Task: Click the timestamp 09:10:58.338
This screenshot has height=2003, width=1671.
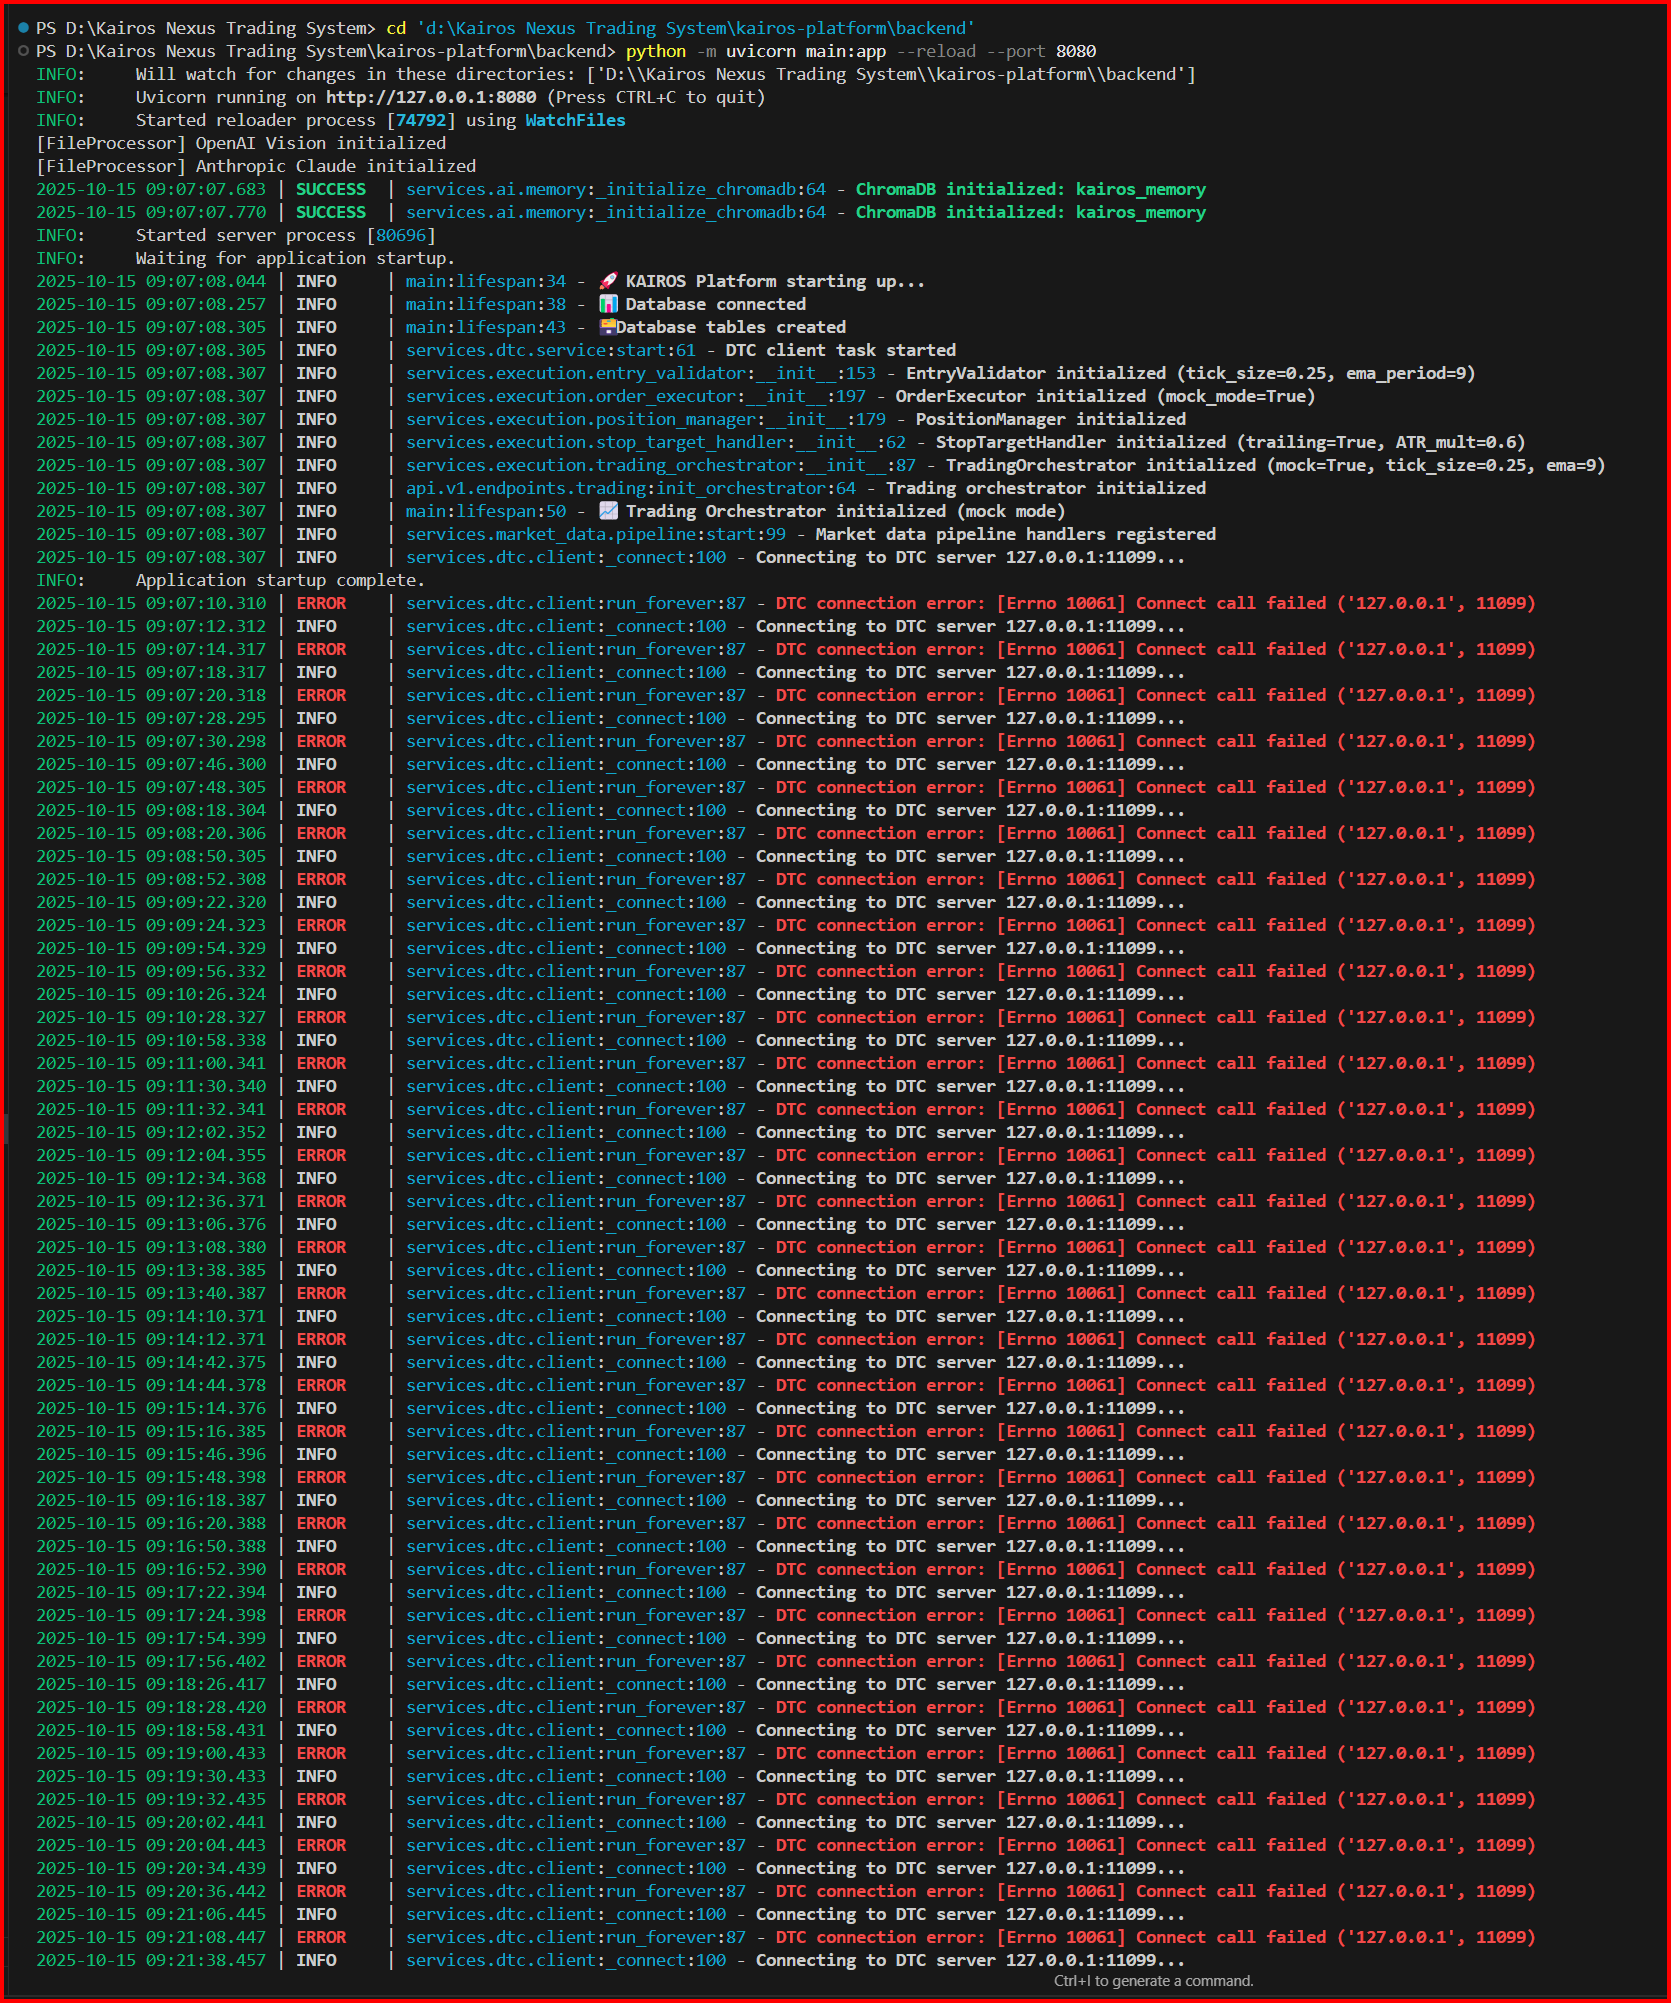Action: pyautogui.click(x=151, y=1040)
